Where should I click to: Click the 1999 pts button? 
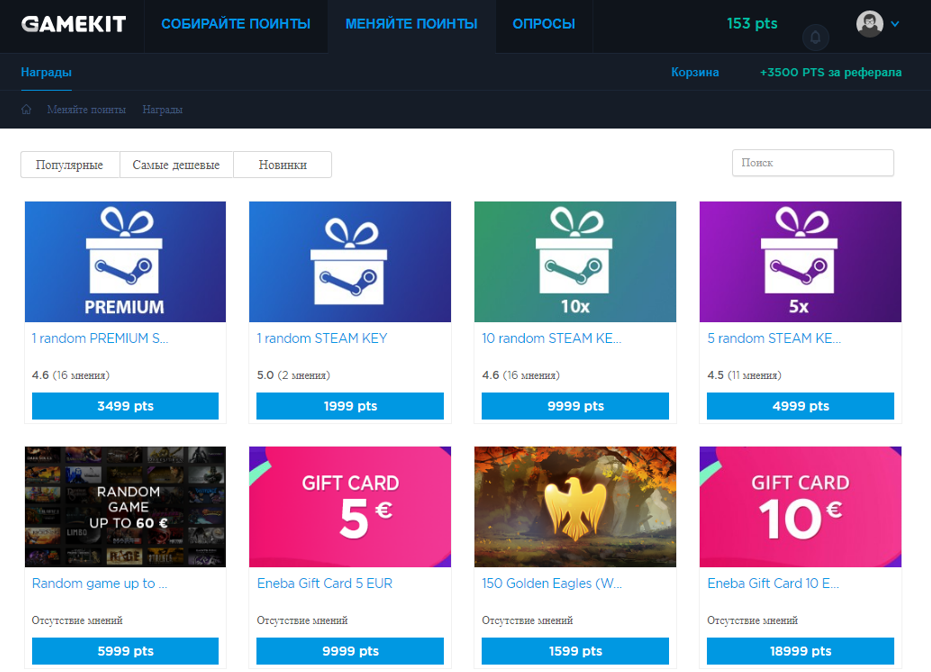(x=350, y=406)
